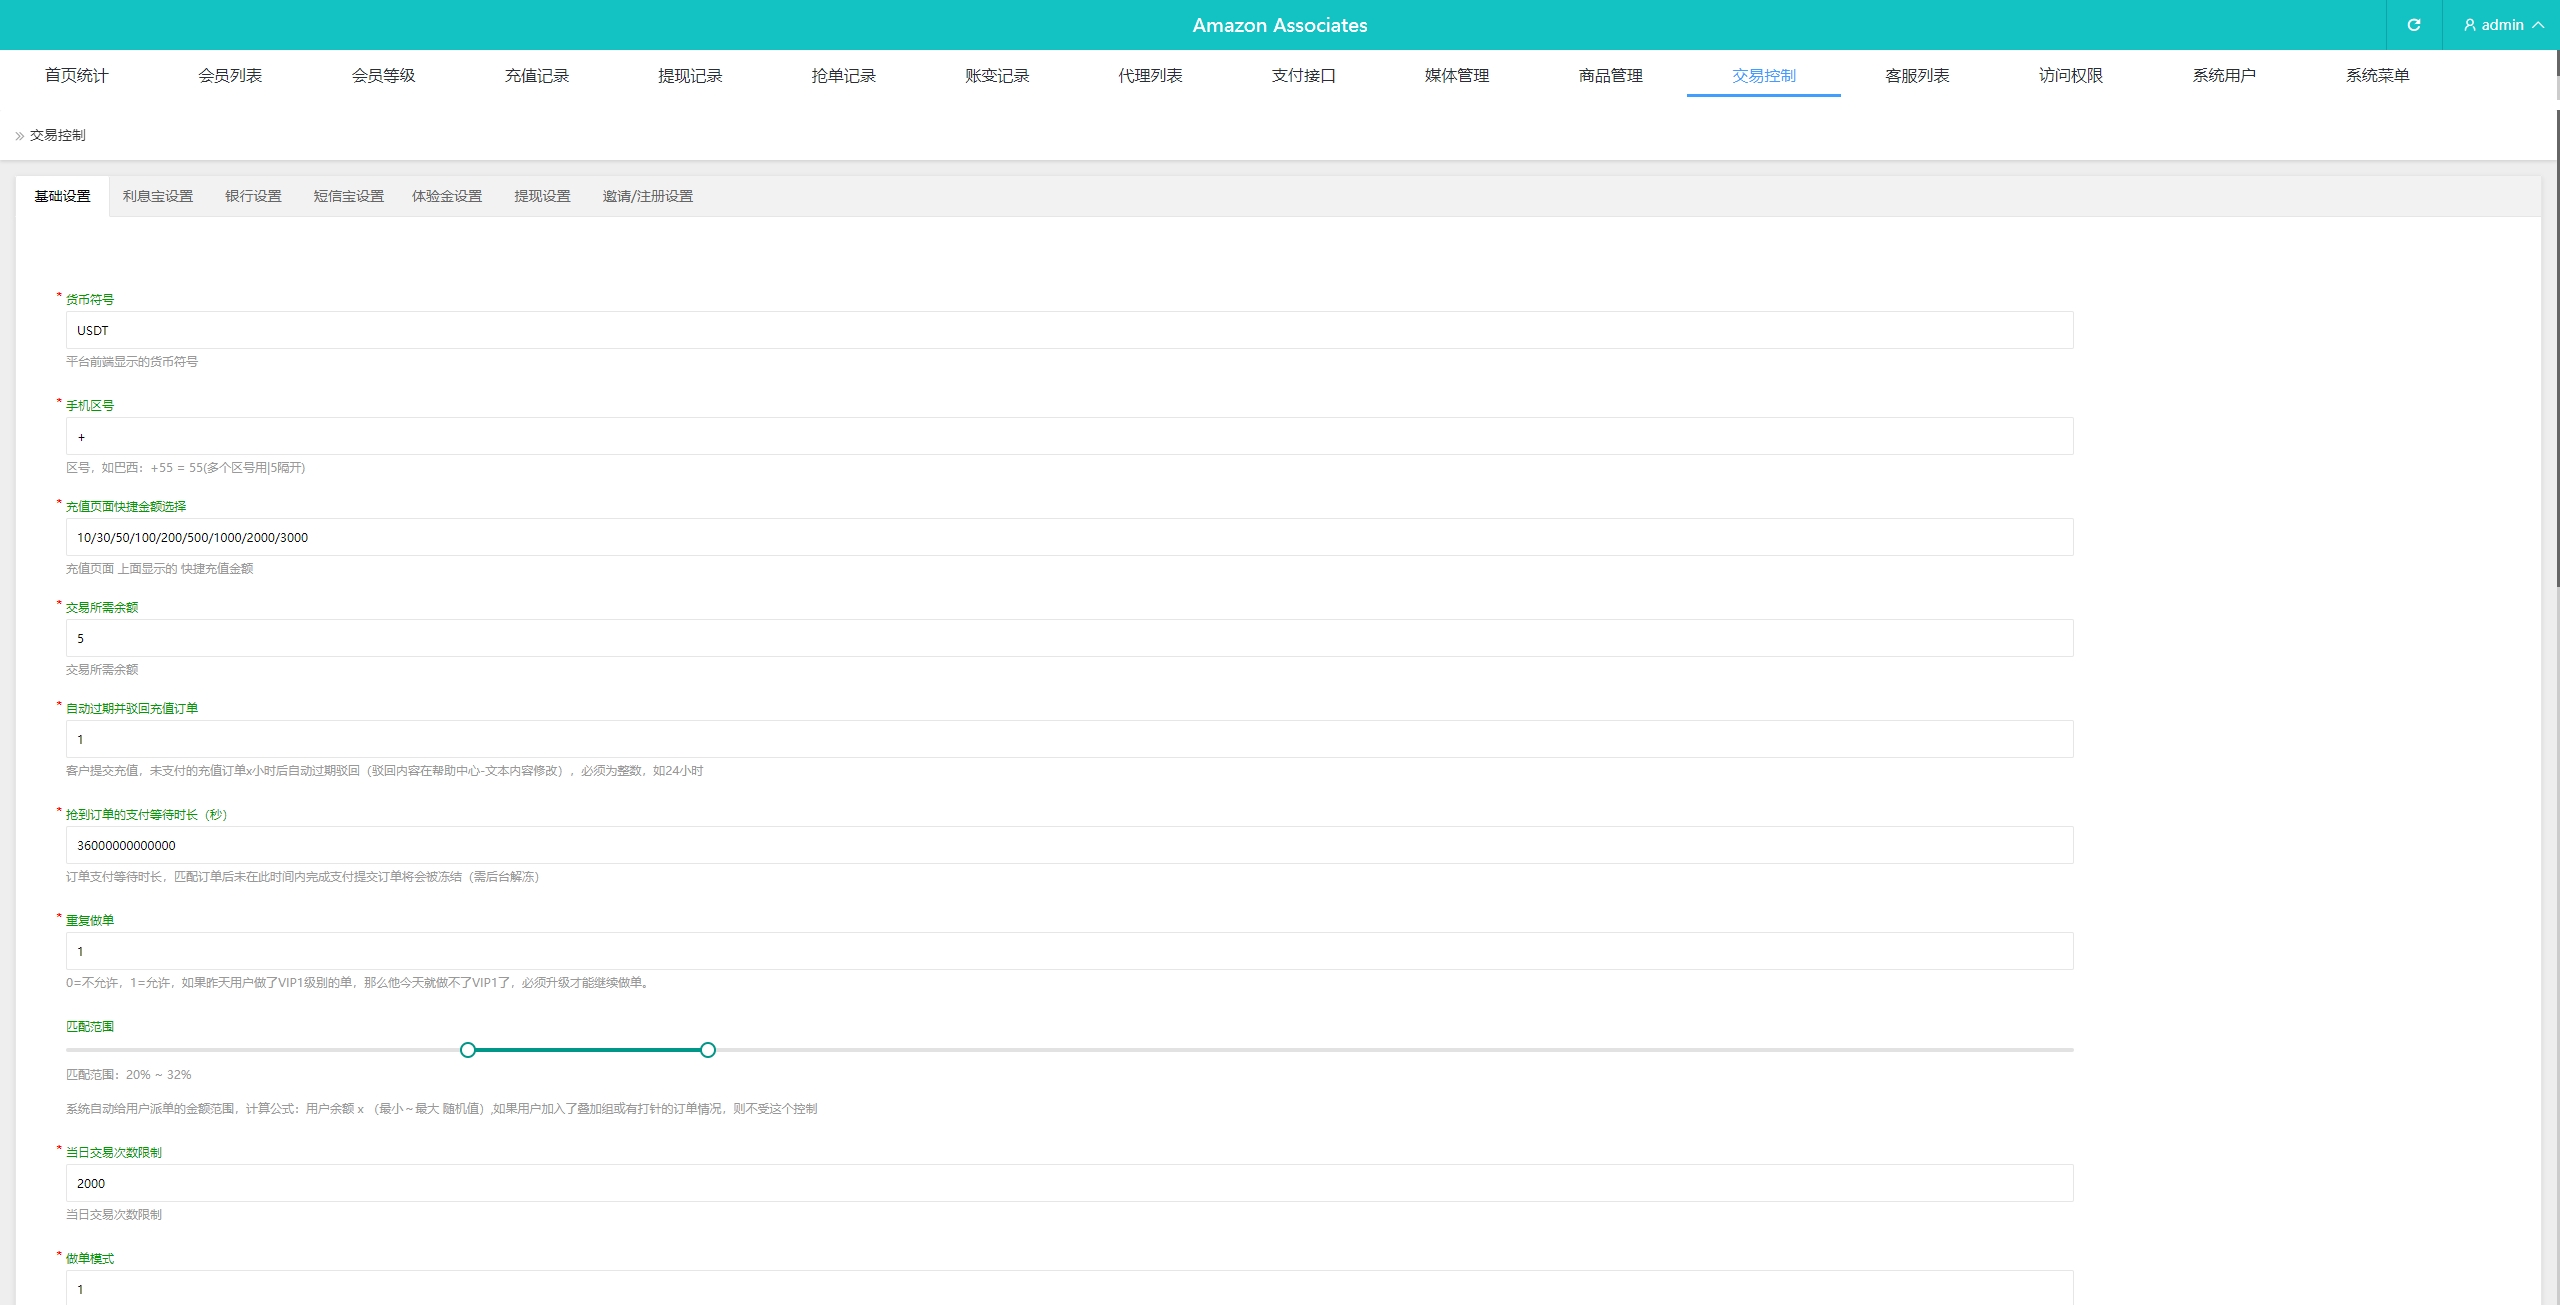Image resolution: width=2560 pixels, height=1305 pixels.
Task: Click the 访问权限 navigation icon
Action: pyautogui.click(x=2071, y=75)
